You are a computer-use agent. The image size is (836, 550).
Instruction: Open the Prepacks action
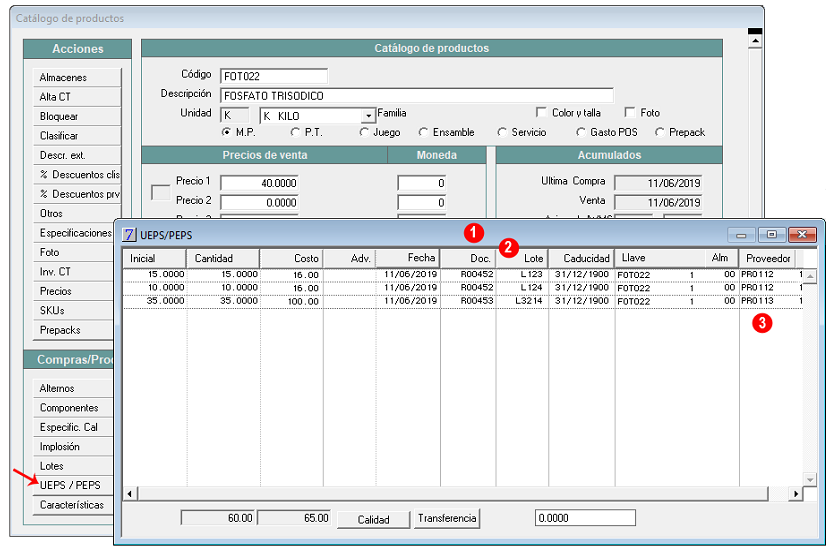[74, 330]
